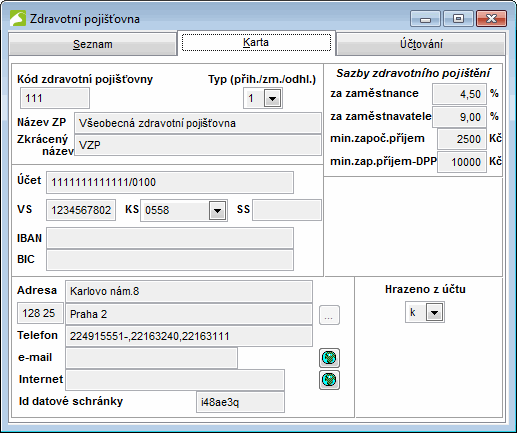Click the Hrazeno z účtu value k
517x433 pixels.
[416, 312]
